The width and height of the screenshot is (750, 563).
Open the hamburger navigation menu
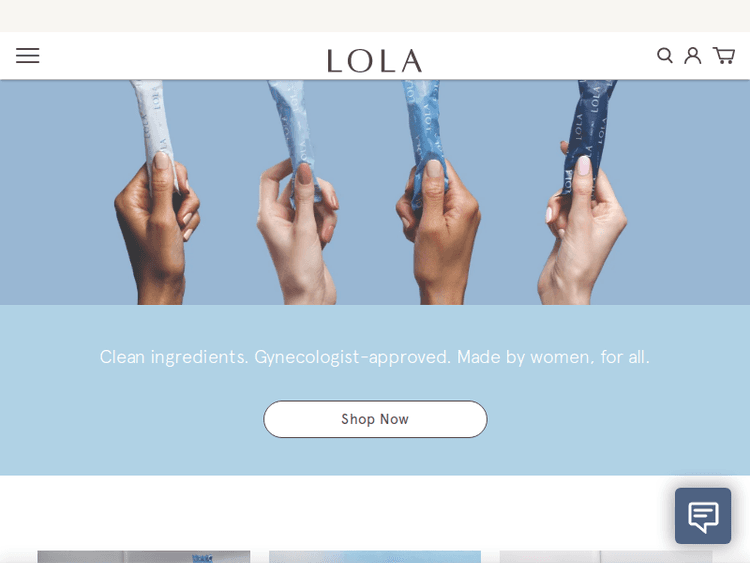28,55
